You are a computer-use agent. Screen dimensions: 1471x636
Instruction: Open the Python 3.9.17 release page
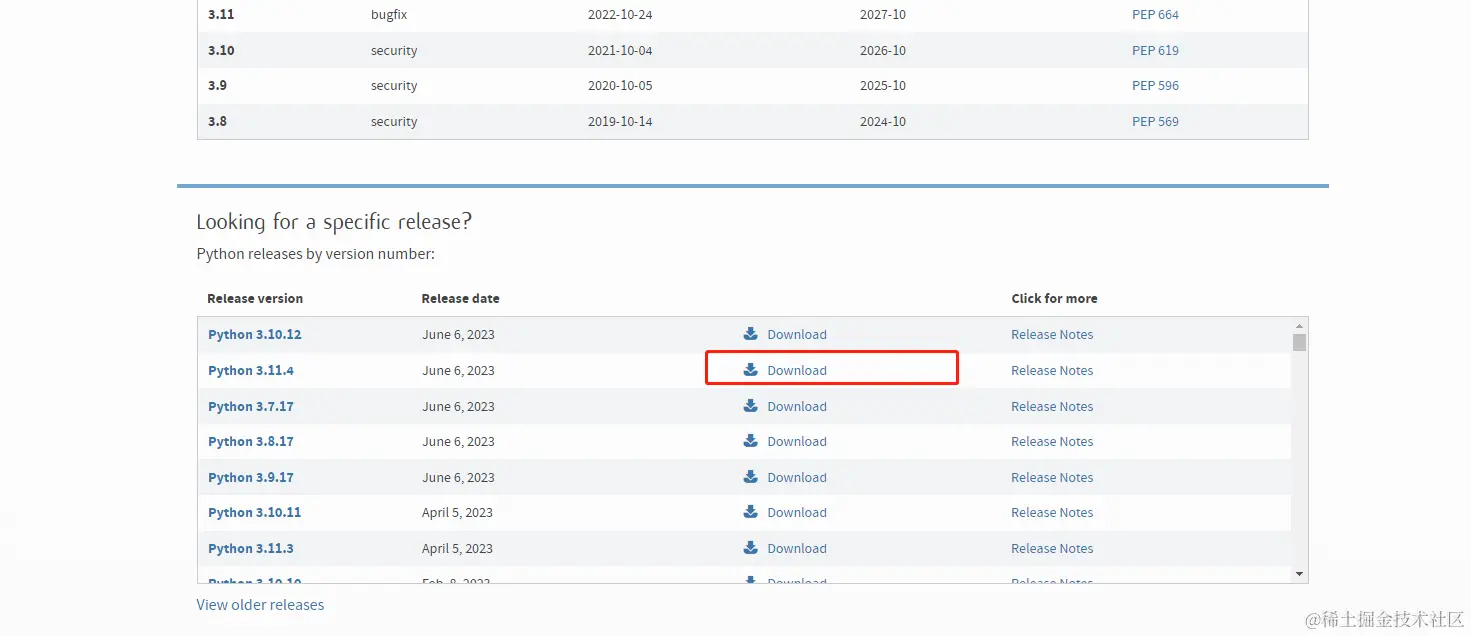[251, 477]
